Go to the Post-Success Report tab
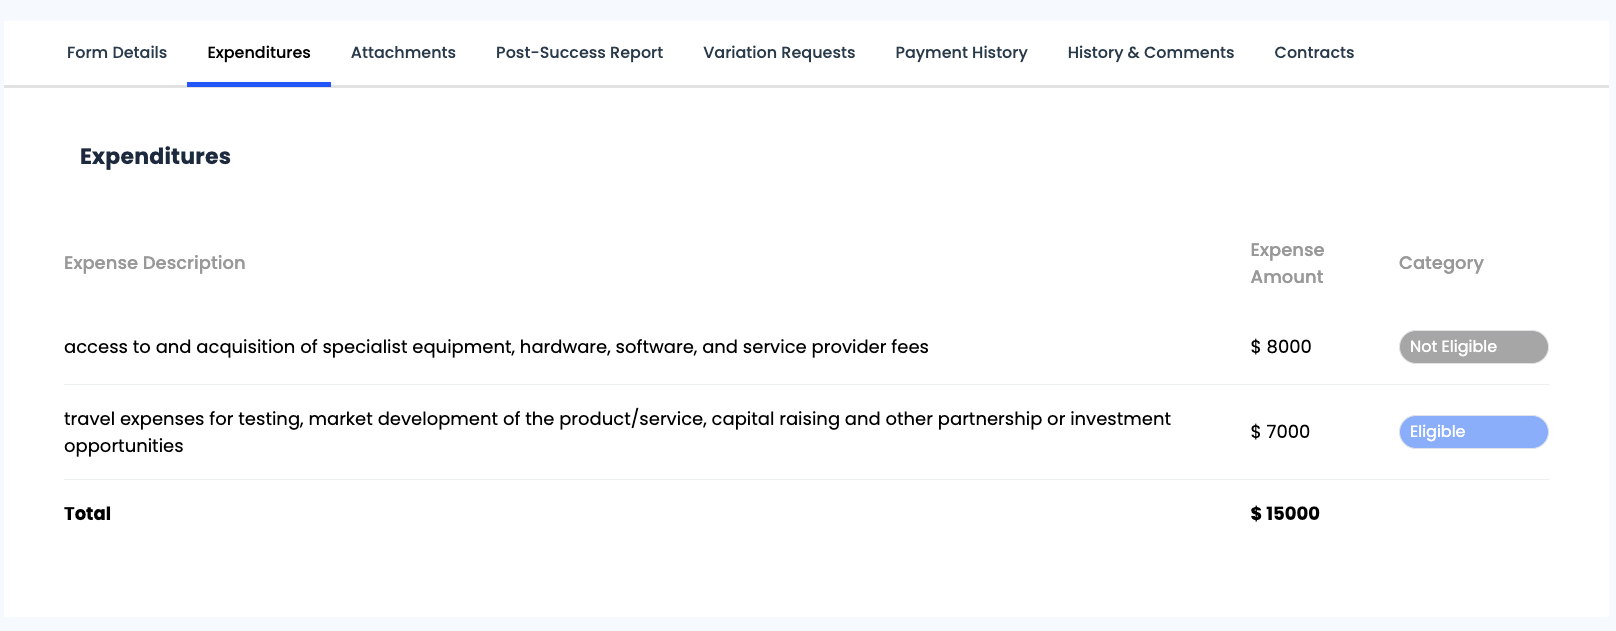1616x631 pixels. pos(579,53)
